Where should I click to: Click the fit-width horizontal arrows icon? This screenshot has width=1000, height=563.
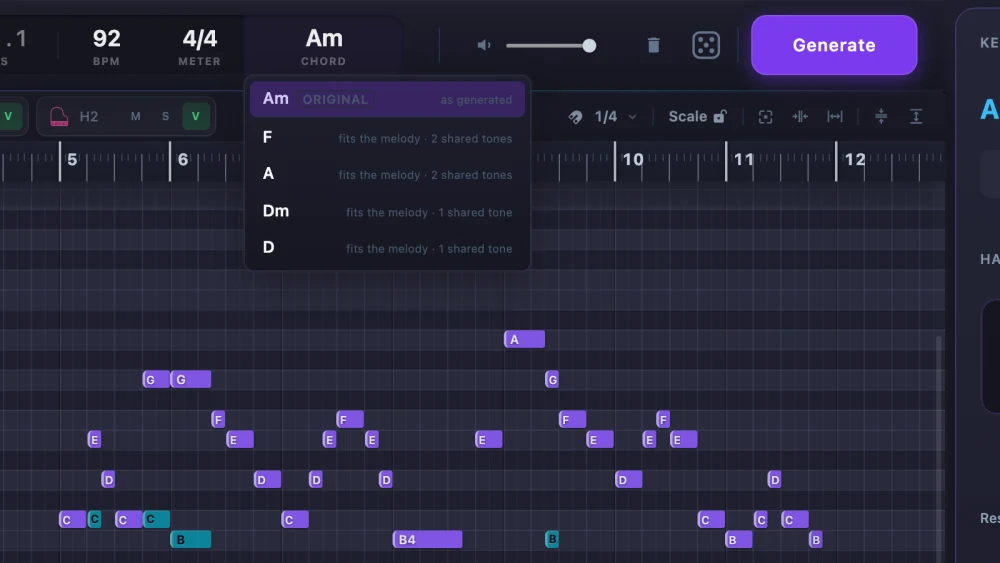pos(834,117)
